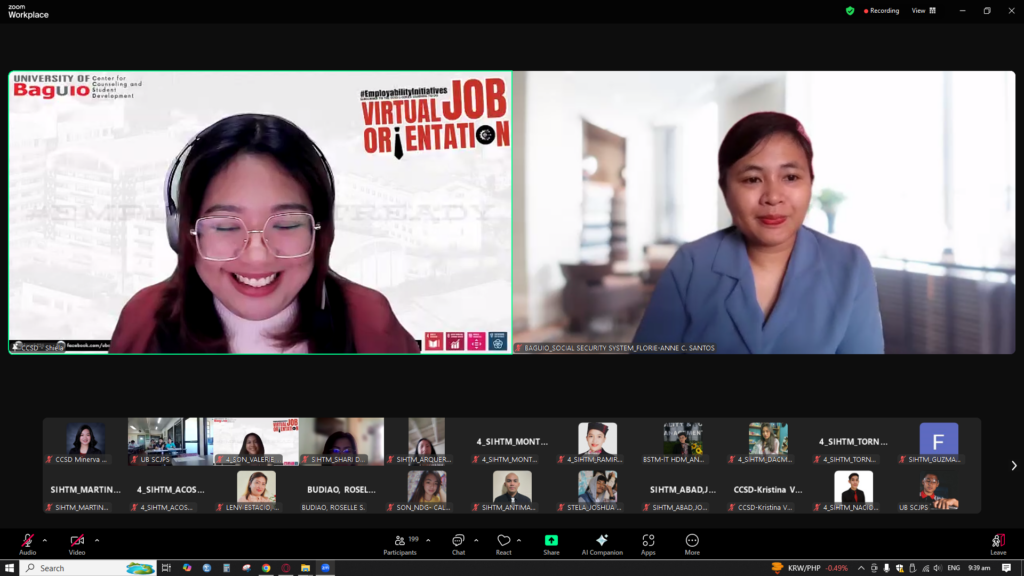This screenshot has height=576, width=1024.
Task: Open the Chat panel
Action: pyautogui.click(x=458, y=543)
